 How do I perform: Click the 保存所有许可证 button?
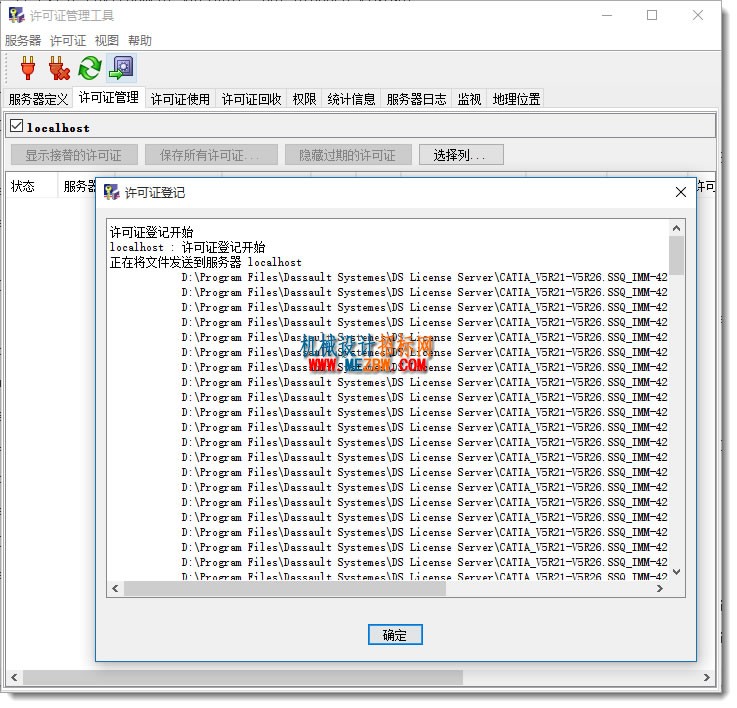coord(211,156)
